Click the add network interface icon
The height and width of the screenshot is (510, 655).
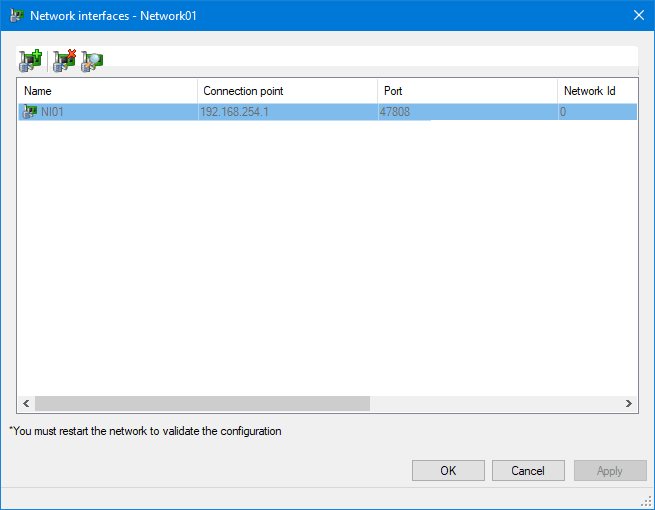click(30, 60)
